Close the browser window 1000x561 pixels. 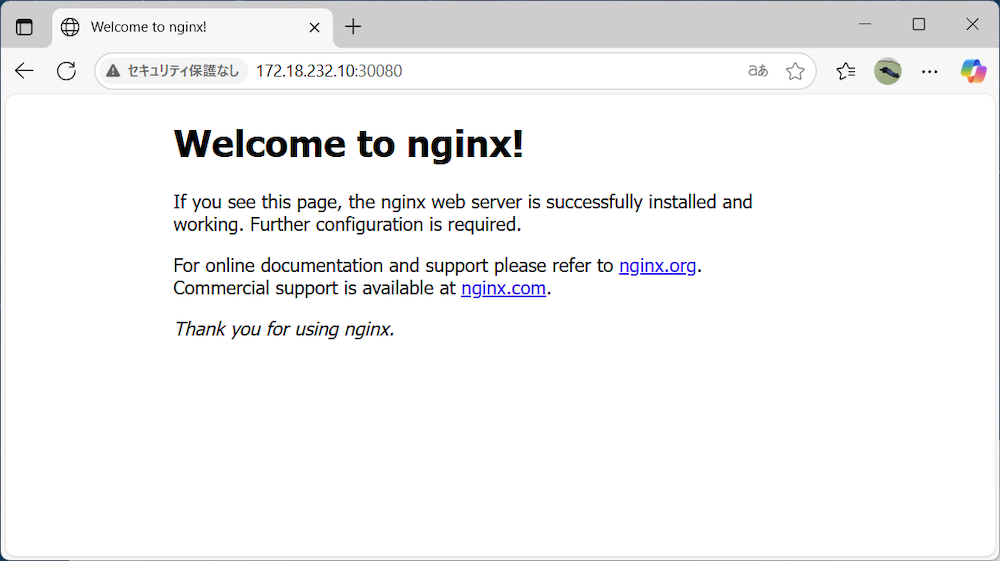pyautogui.click(x=973, y=24)
